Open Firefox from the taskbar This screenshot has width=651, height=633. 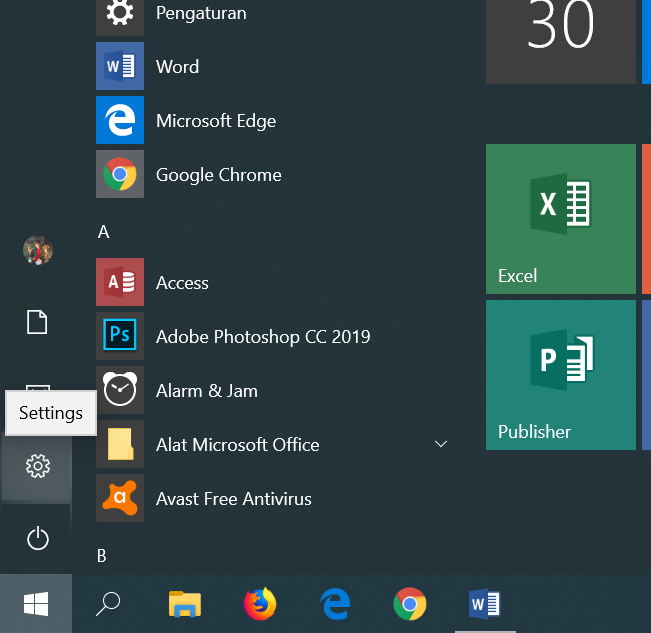[x=259, y=604]
